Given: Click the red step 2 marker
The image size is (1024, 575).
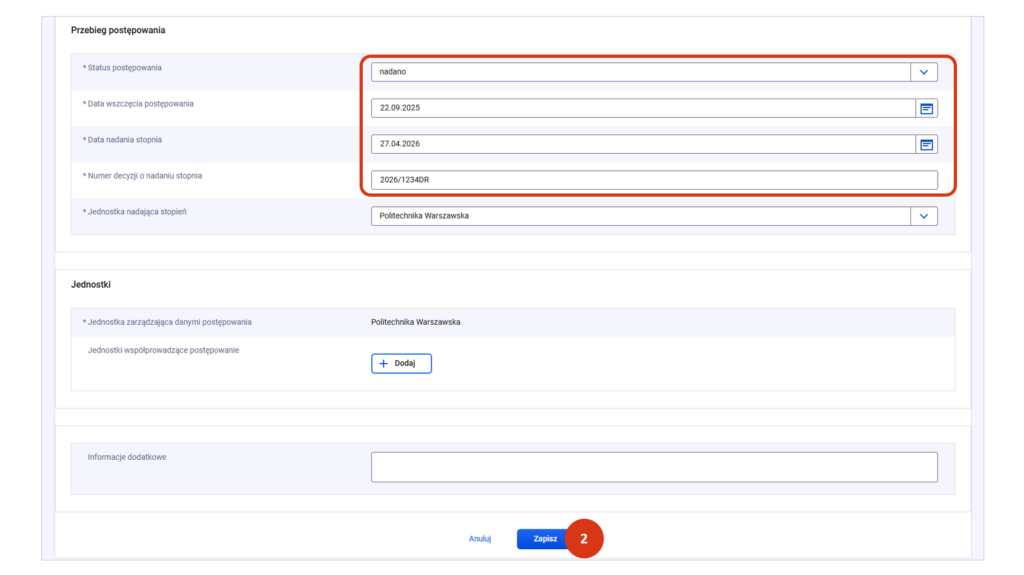Looking at the screenshot, I should point(585,539).
